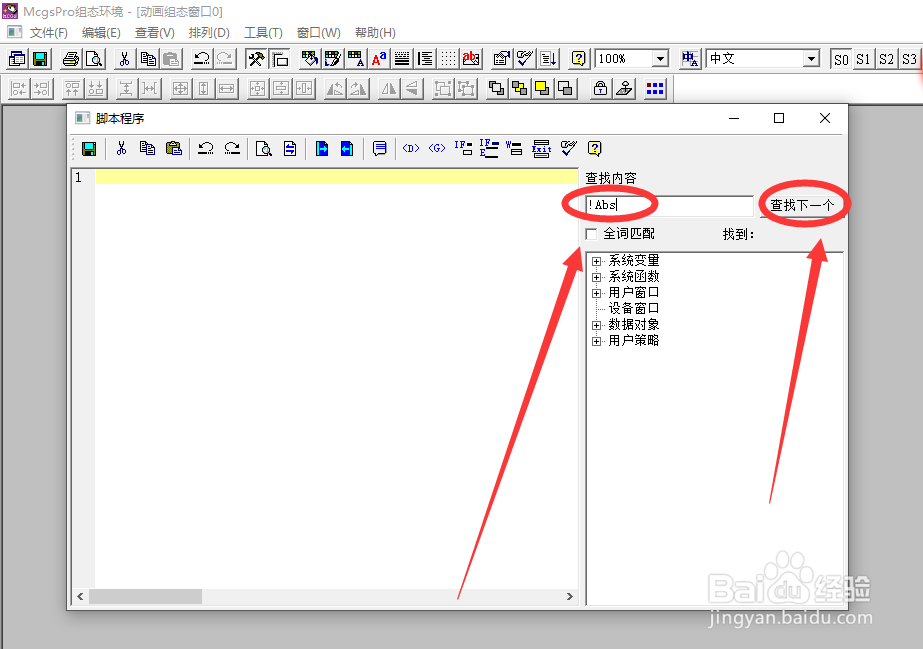Open the 编辑(E) menu

(x=101, y=33)
